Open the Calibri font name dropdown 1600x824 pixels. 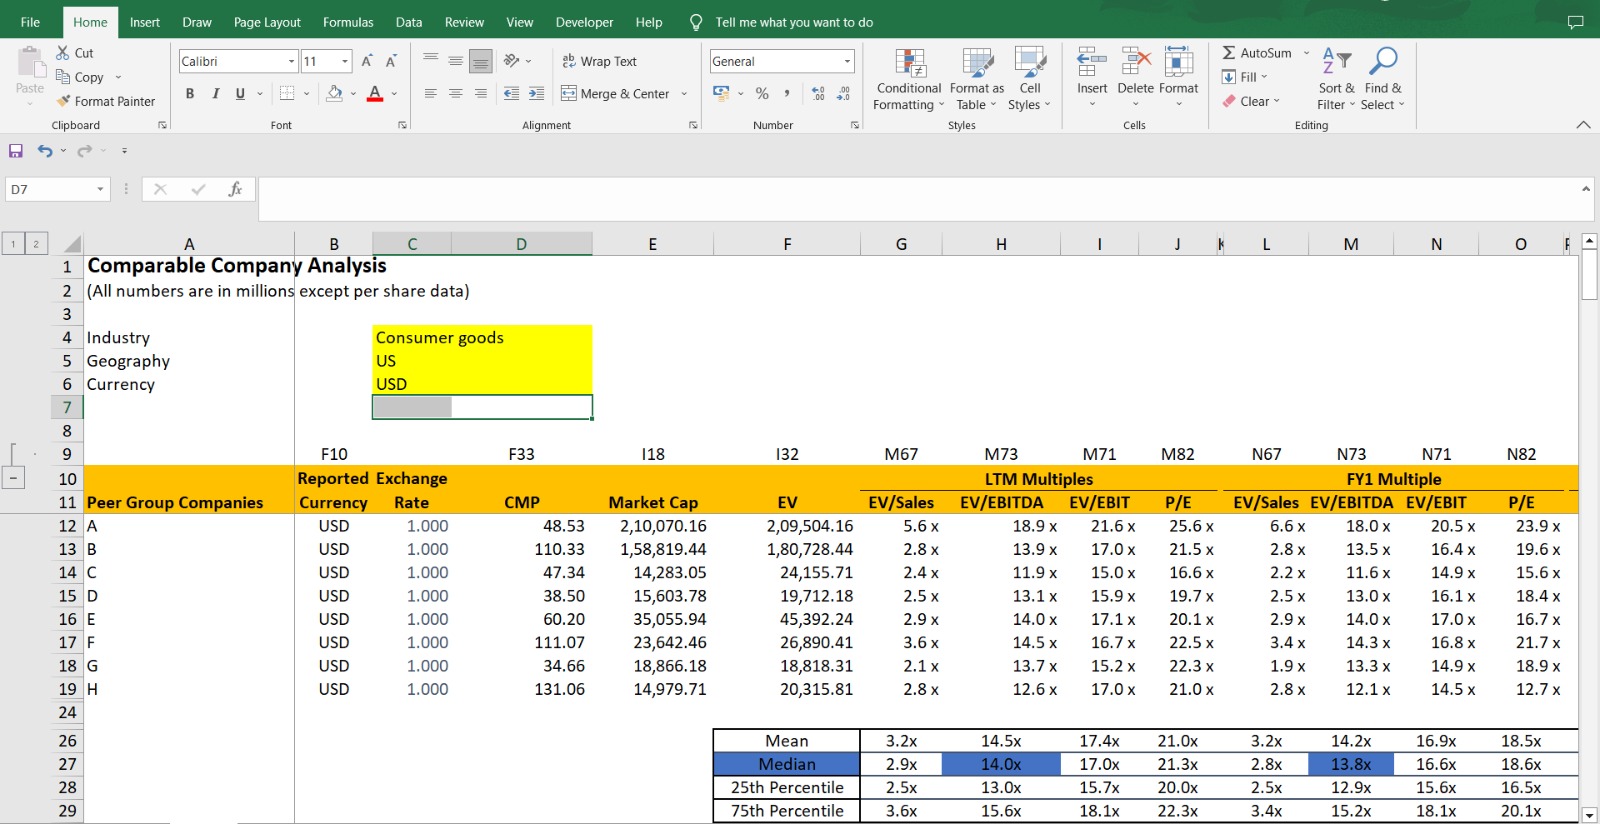coord(291,61)
